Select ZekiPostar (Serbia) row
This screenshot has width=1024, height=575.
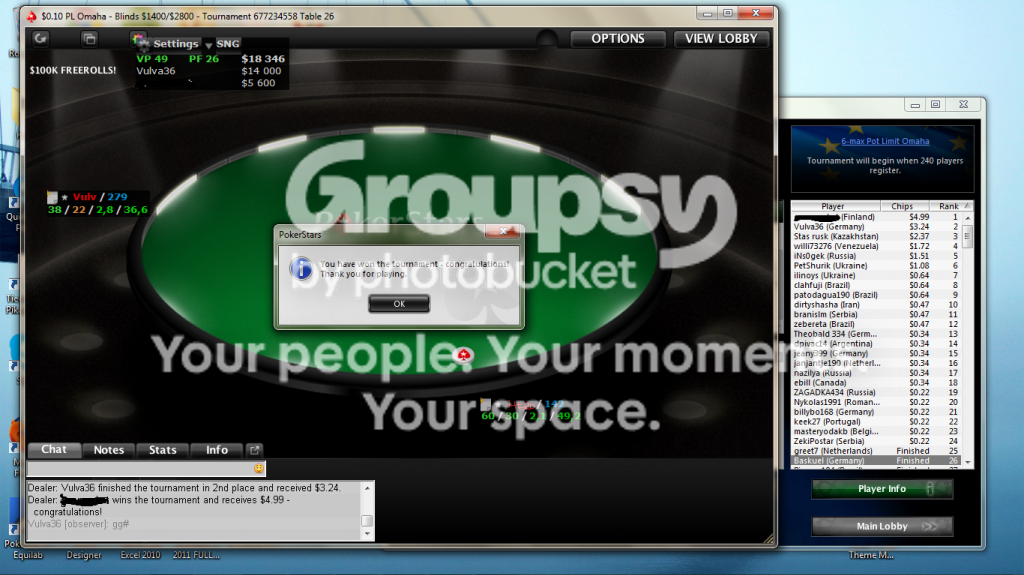pos(876,441)
